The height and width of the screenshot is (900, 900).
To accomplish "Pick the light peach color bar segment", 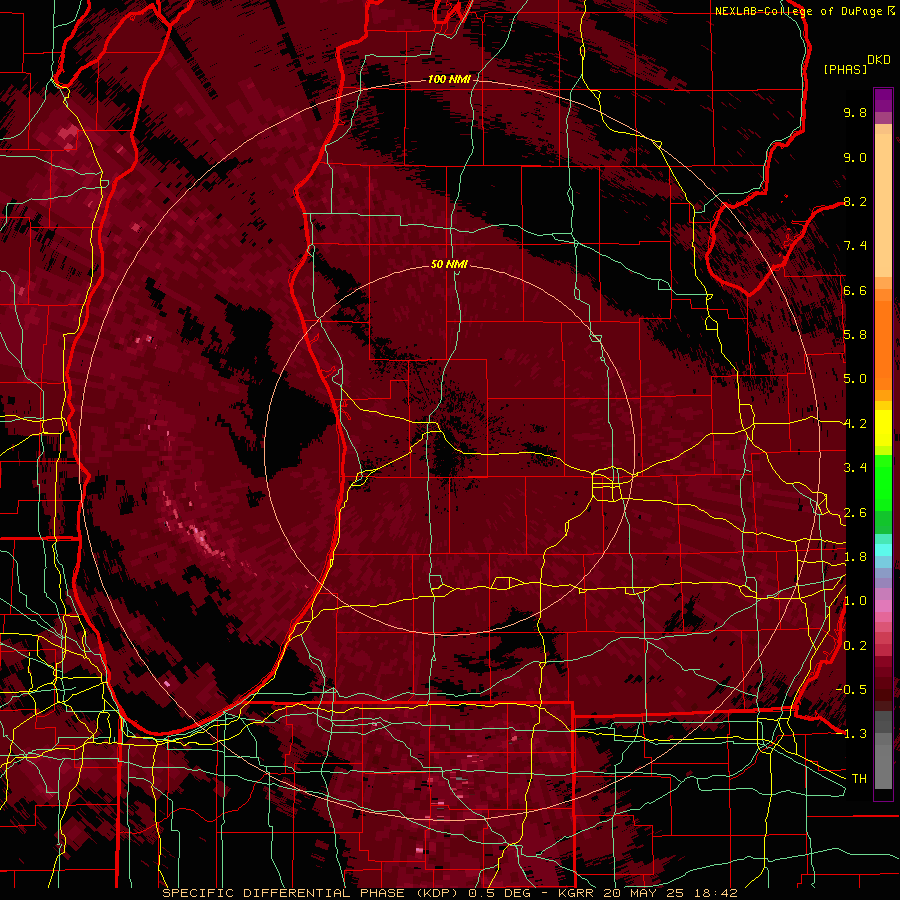I will click(x=883, y=207).
